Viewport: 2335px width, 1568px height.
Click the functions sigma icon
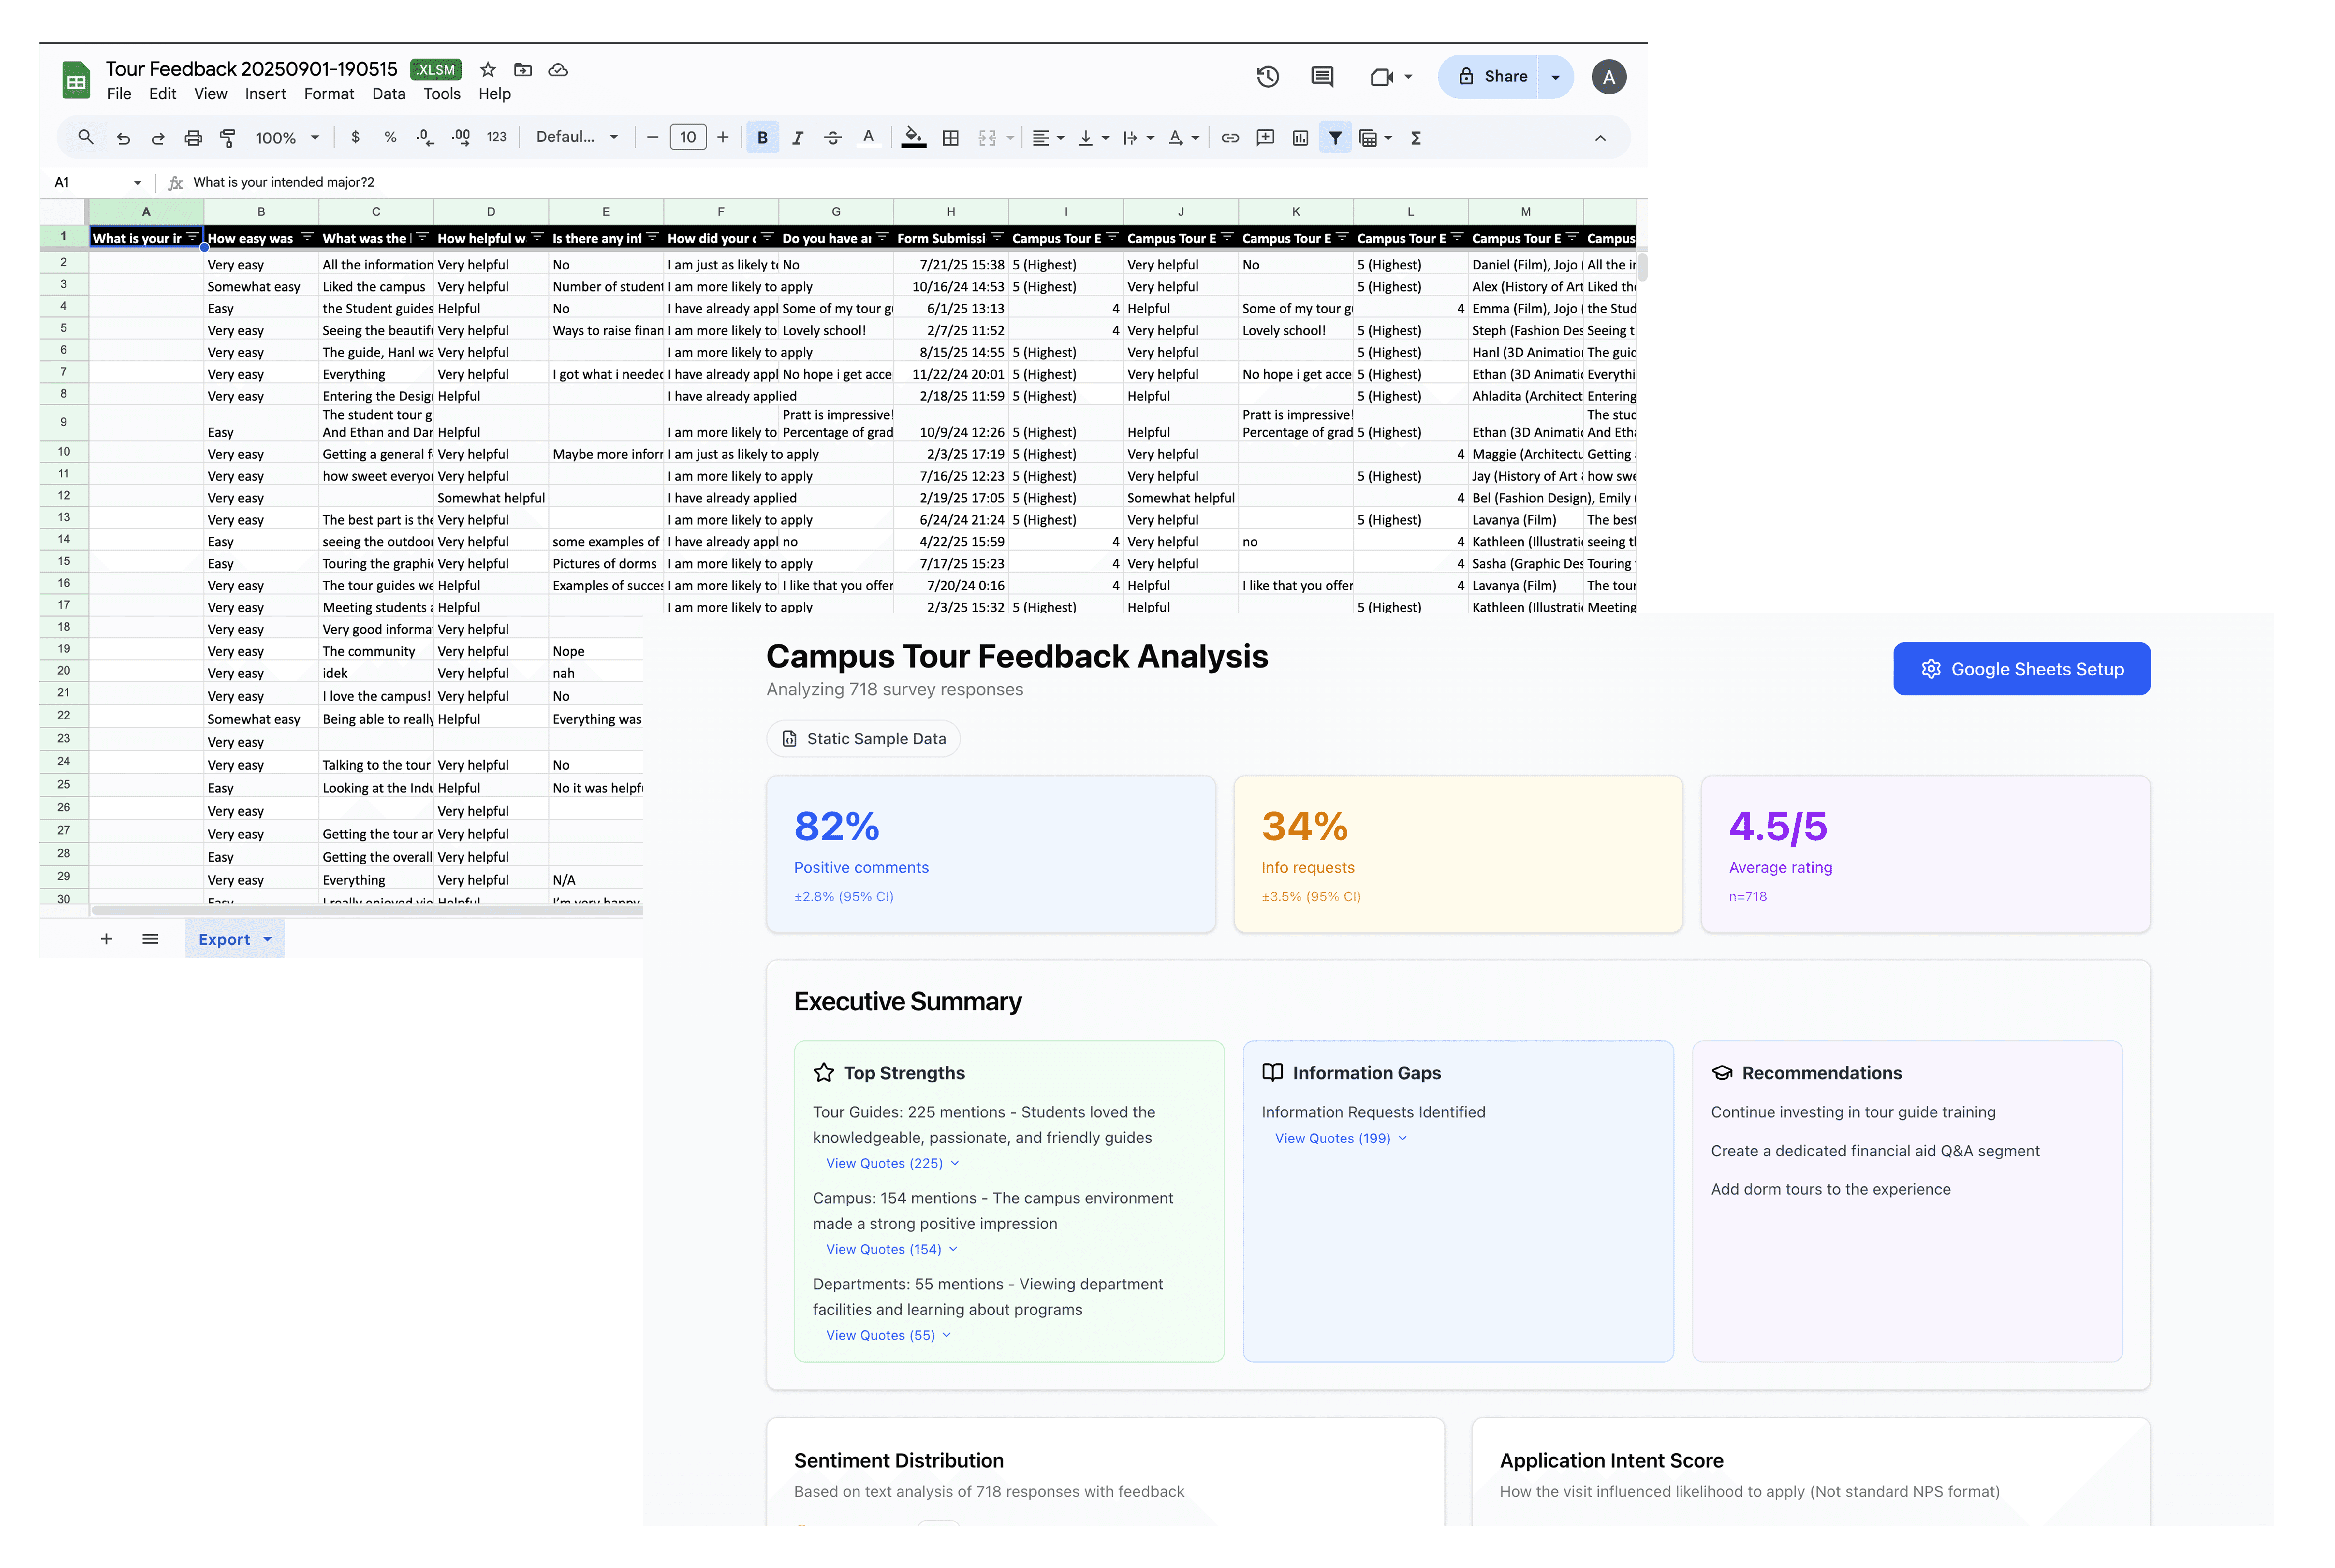click(1416, 138)
